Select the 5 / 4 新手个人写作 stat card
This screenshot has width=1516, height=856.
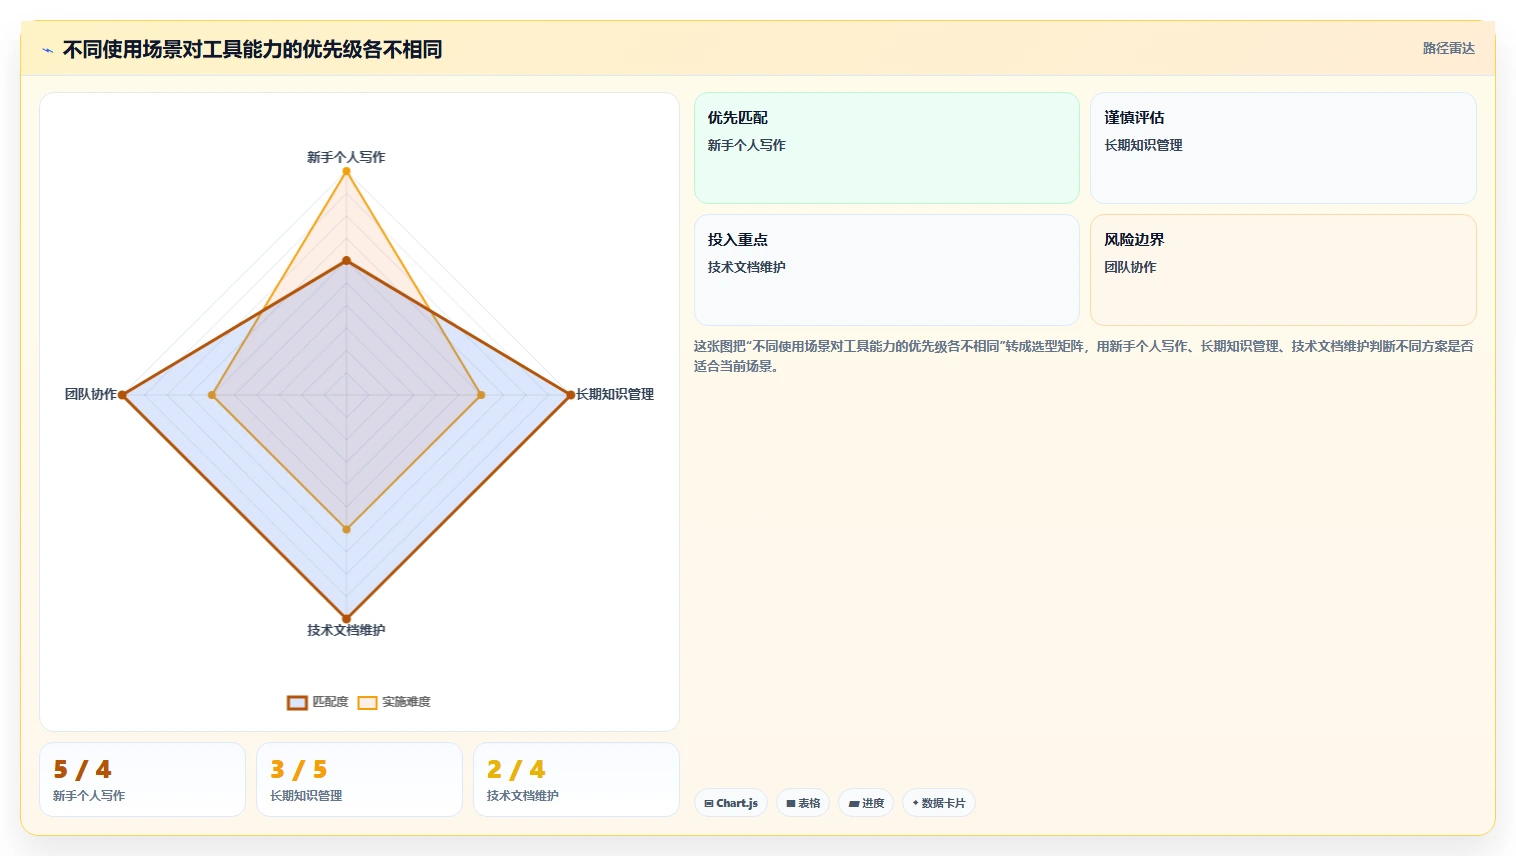click(x=143, y=780)
